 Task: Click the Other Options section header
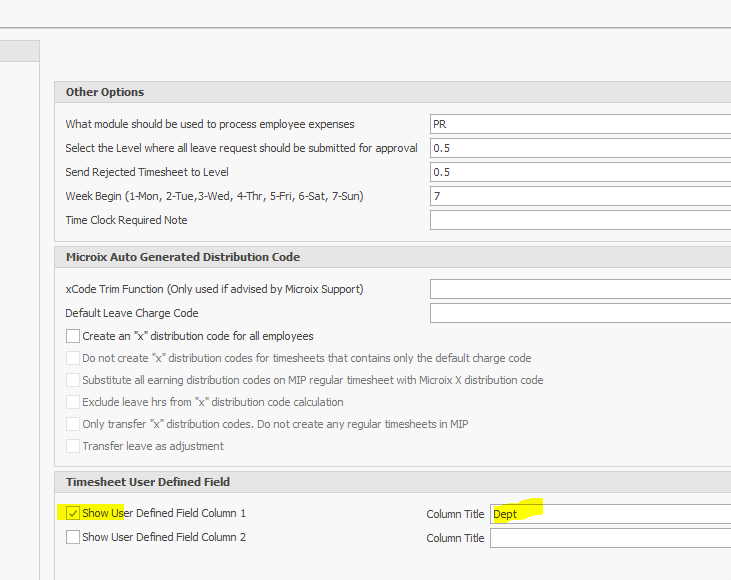pyautogui.click(x=105, y=92)
